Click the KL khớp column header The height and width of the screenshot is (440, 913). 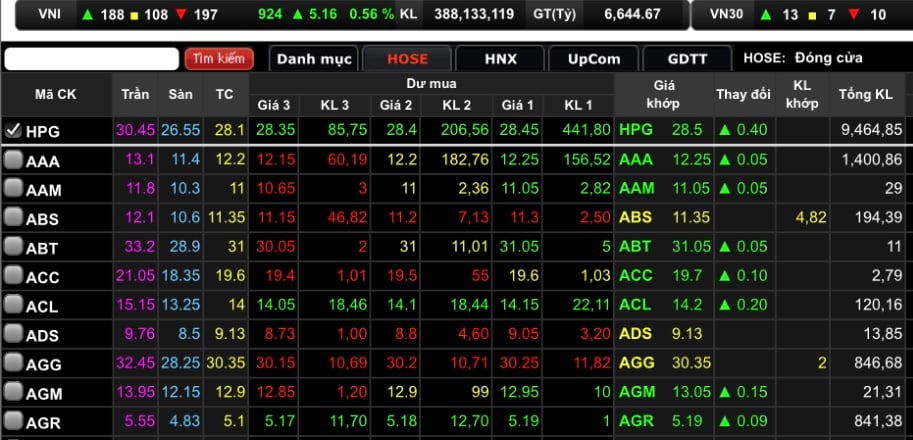802,94
